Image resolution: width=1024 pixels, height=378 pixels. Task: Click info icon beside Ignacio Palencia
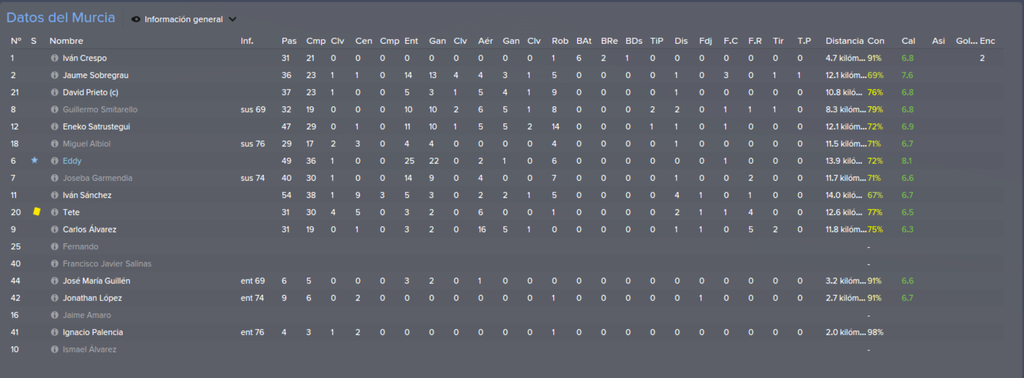click(x=55, y=332)
